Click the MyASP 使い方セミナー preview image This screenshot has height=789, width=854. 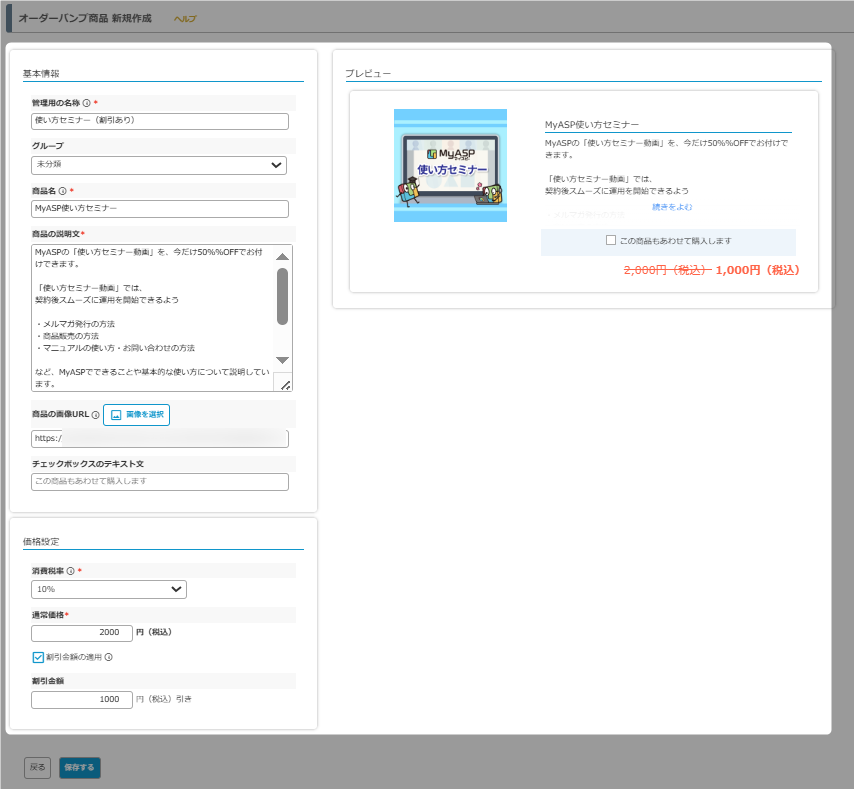[450, 166]
